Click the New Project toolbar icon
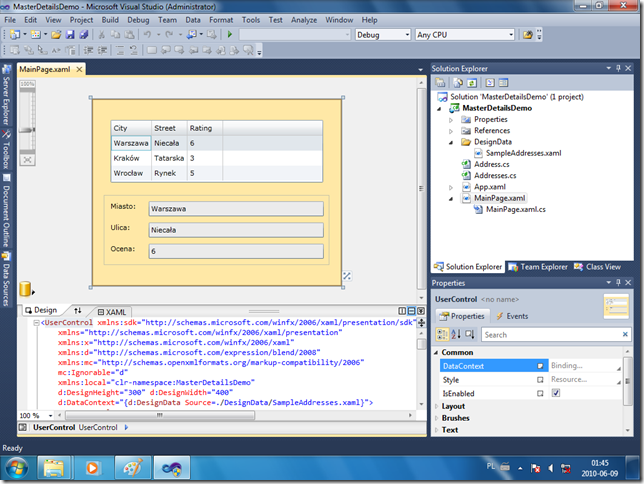Viewport: 644px width, 484px height. pos(15,35)
